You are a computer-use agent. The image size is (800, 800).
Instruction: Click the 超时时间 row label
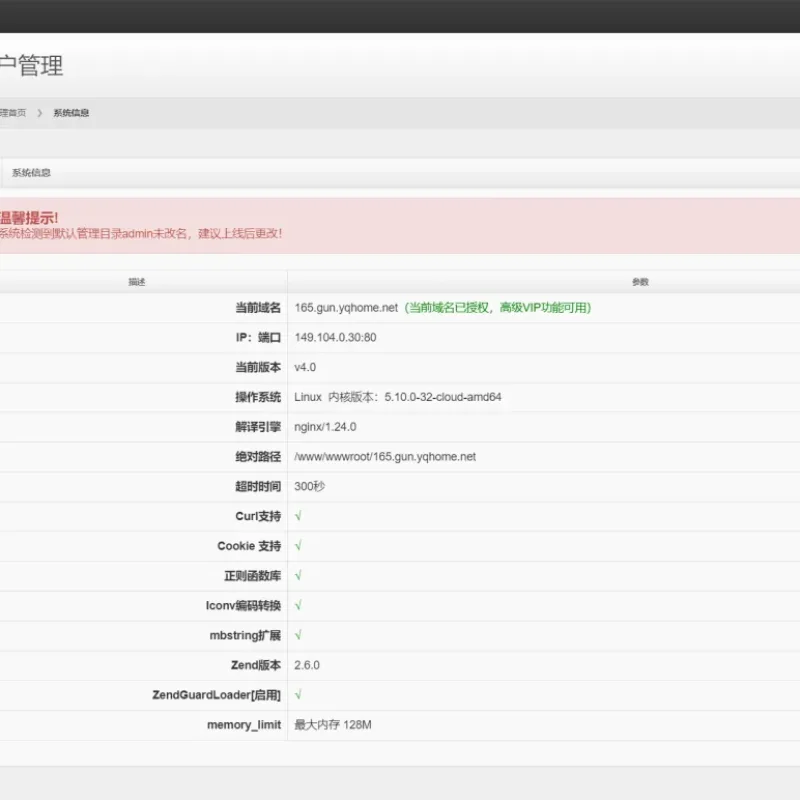click(x=258, y=486)
